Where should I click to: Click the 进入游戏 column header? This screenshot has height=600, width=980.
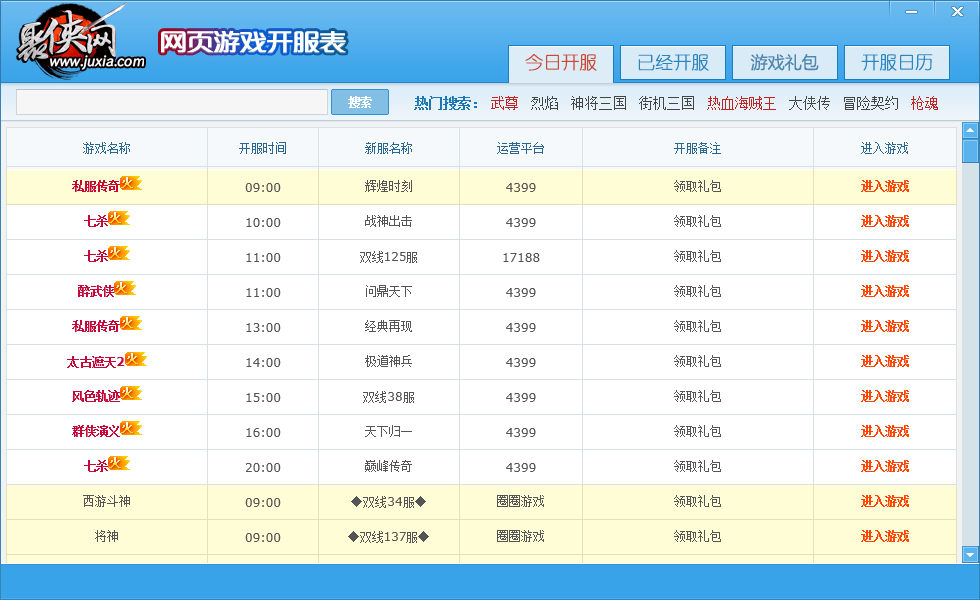tap(884, 148)
